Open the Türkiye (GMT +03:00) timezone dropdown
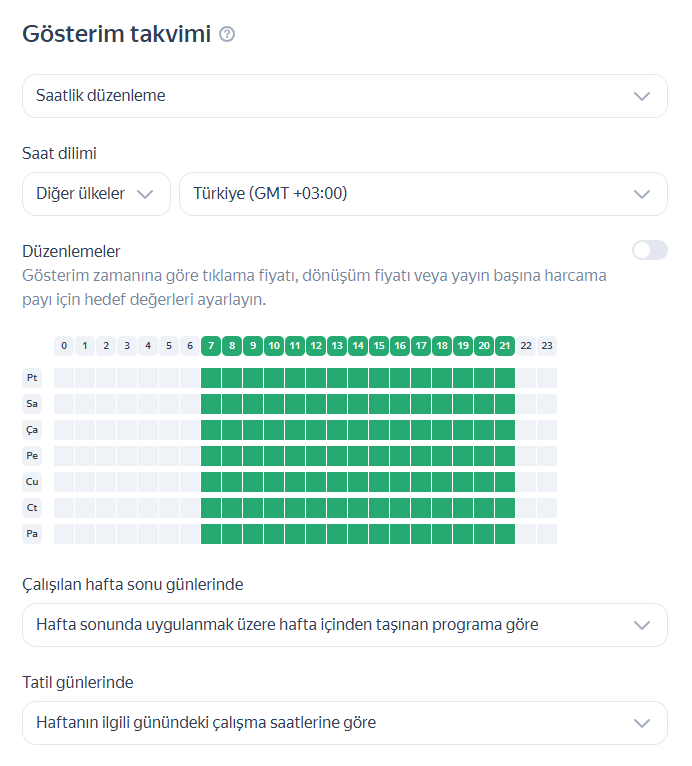The width and height of the screenshot is (692, 766). pos(423,194)
